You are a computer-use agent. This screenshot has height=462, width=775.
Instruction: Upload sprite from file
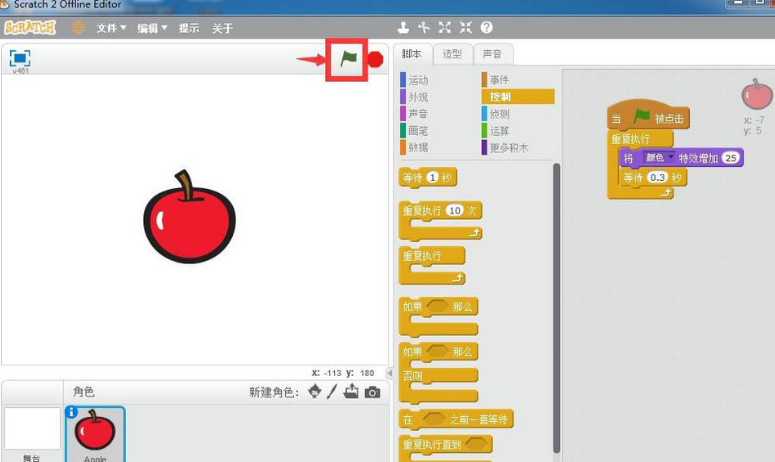[x=351, y=391]
